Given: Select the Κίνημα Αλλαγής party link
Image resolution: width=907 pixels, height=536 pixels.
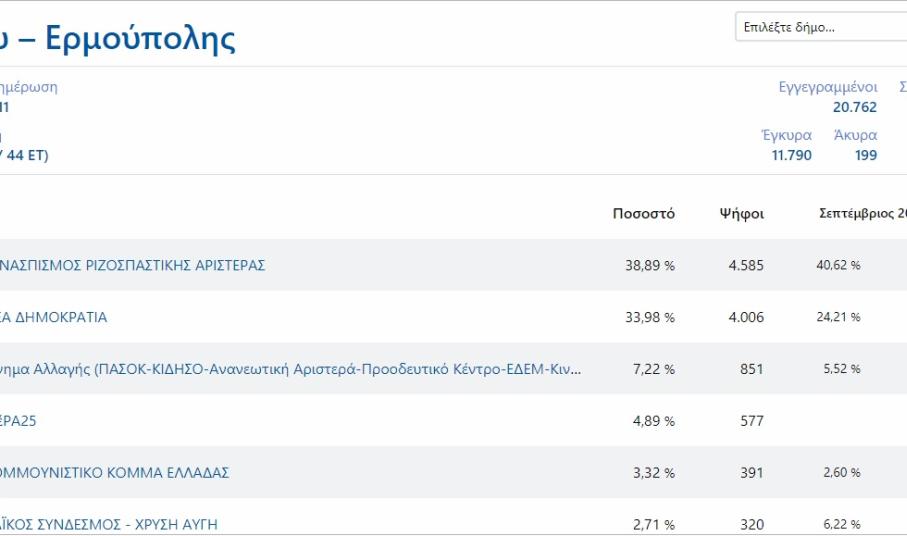Looking at the screenshot, I should [x=290, y=369].
